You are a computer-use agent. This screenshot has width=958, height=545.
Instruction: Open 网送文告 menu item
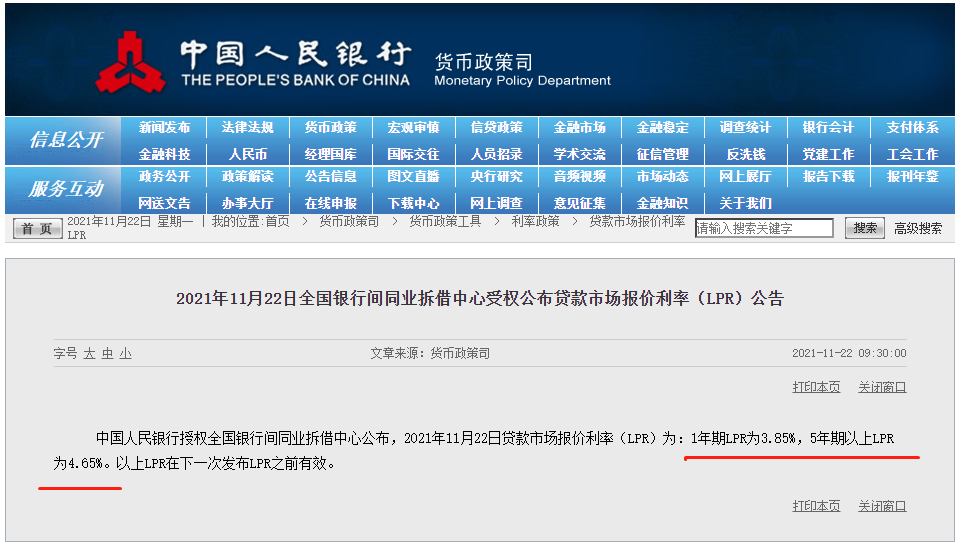[164, 203]
